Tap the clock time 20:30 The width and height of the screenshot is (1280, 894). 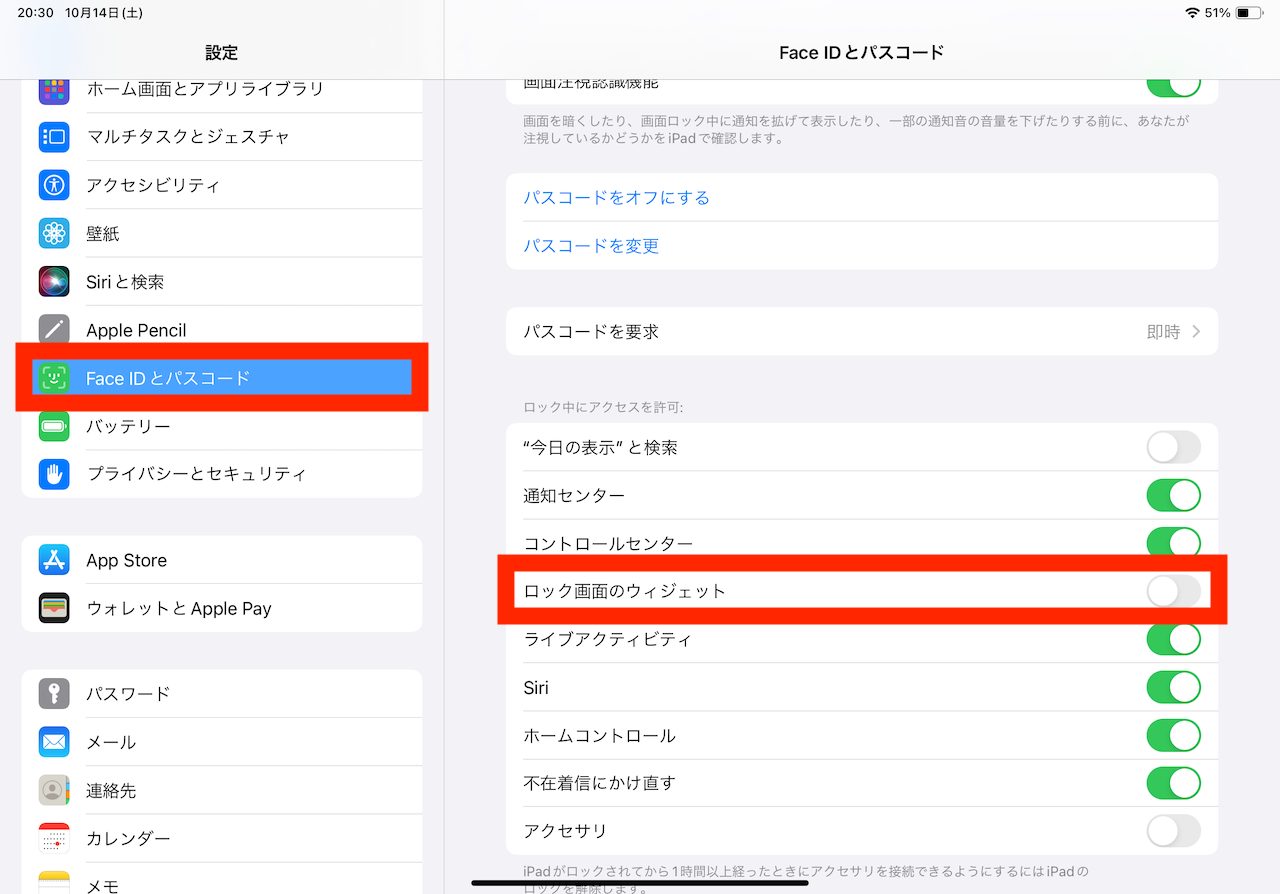click(x=36, y=13)
